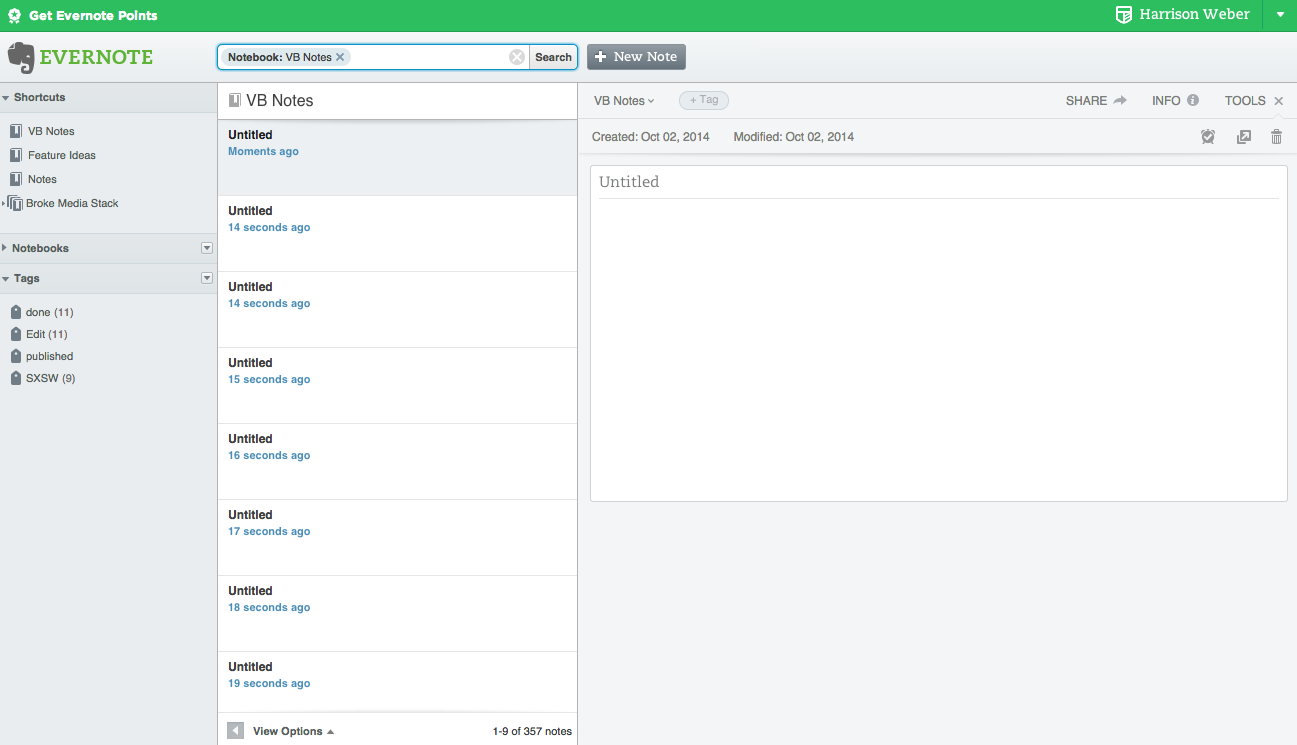Click the Harrison Weber account name

[1194, 15]
